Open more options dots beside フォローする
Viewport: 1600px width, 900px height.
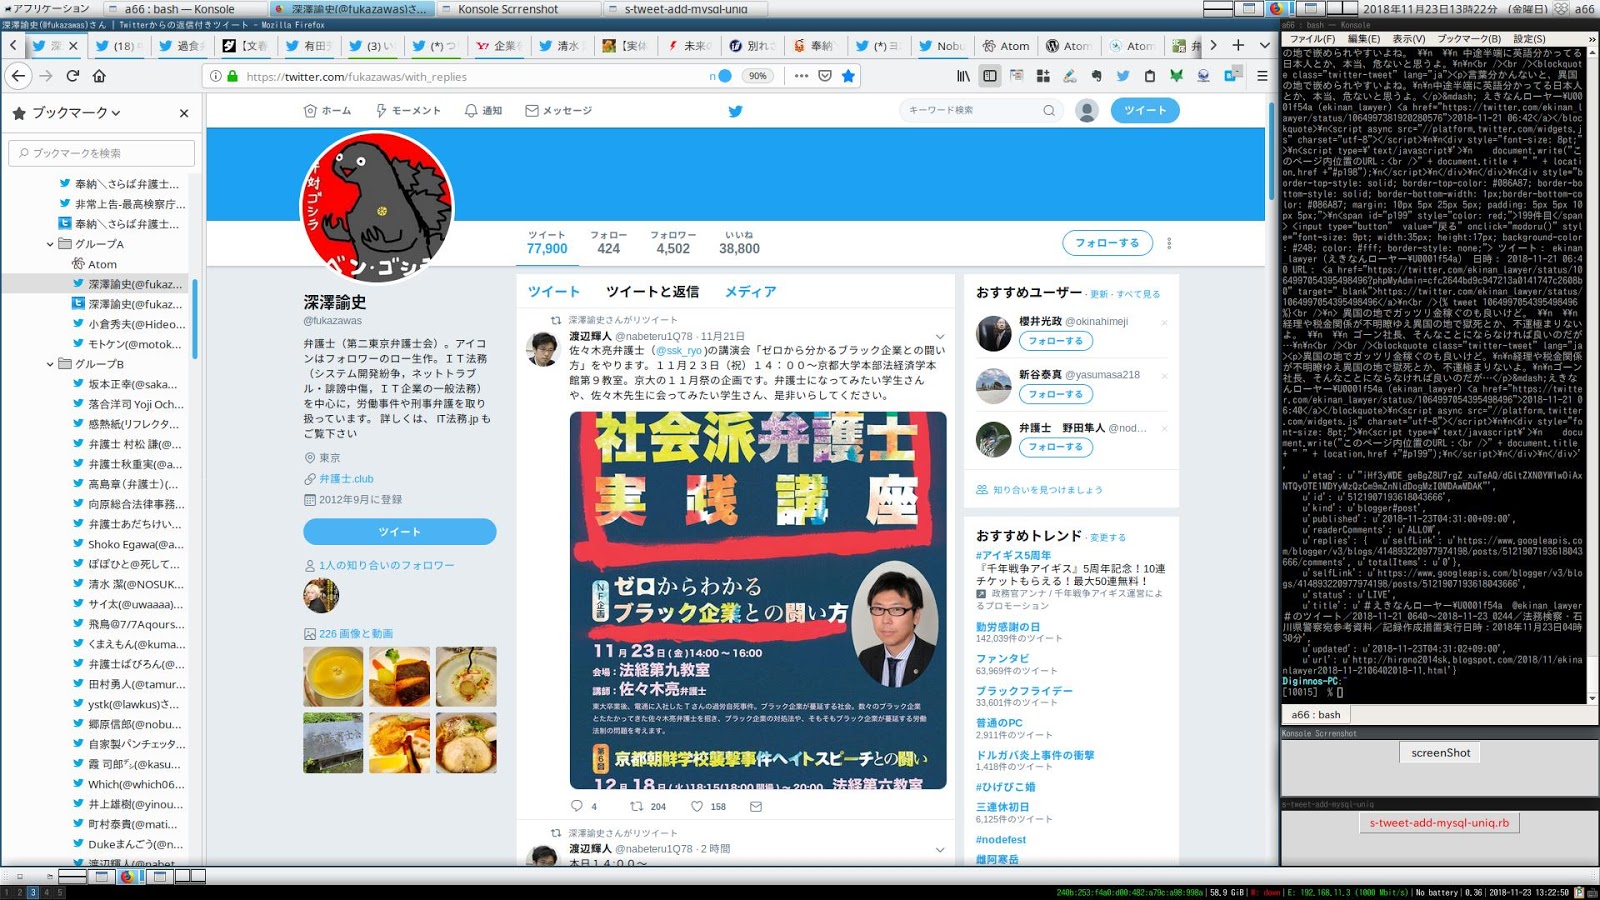[x=1169, y=243]
